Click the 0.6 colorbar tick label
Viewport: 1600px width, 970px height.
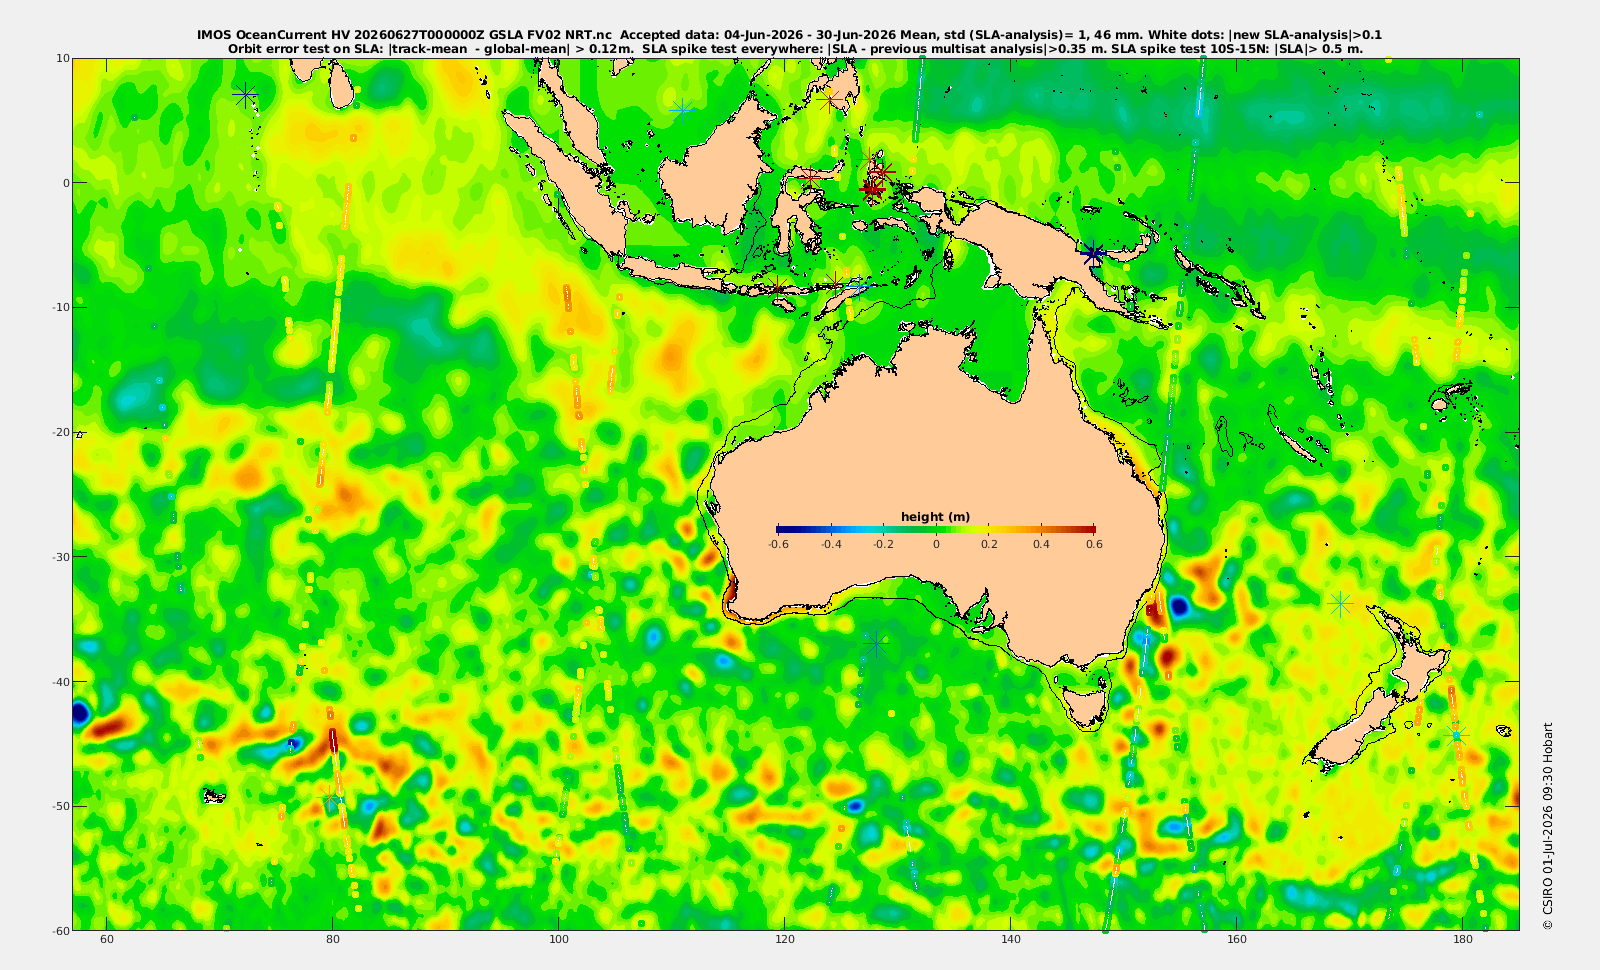tap(1094, 544)
